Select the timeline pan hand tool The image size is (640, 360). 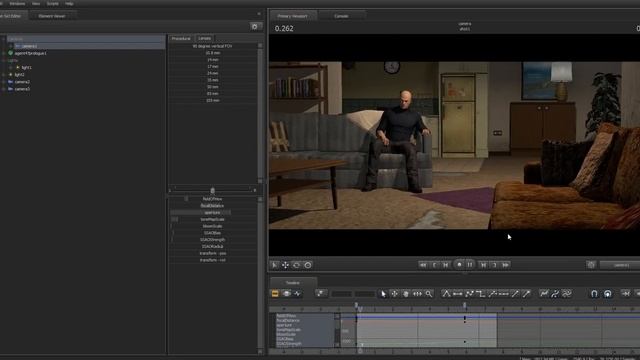tap(406, 294)
